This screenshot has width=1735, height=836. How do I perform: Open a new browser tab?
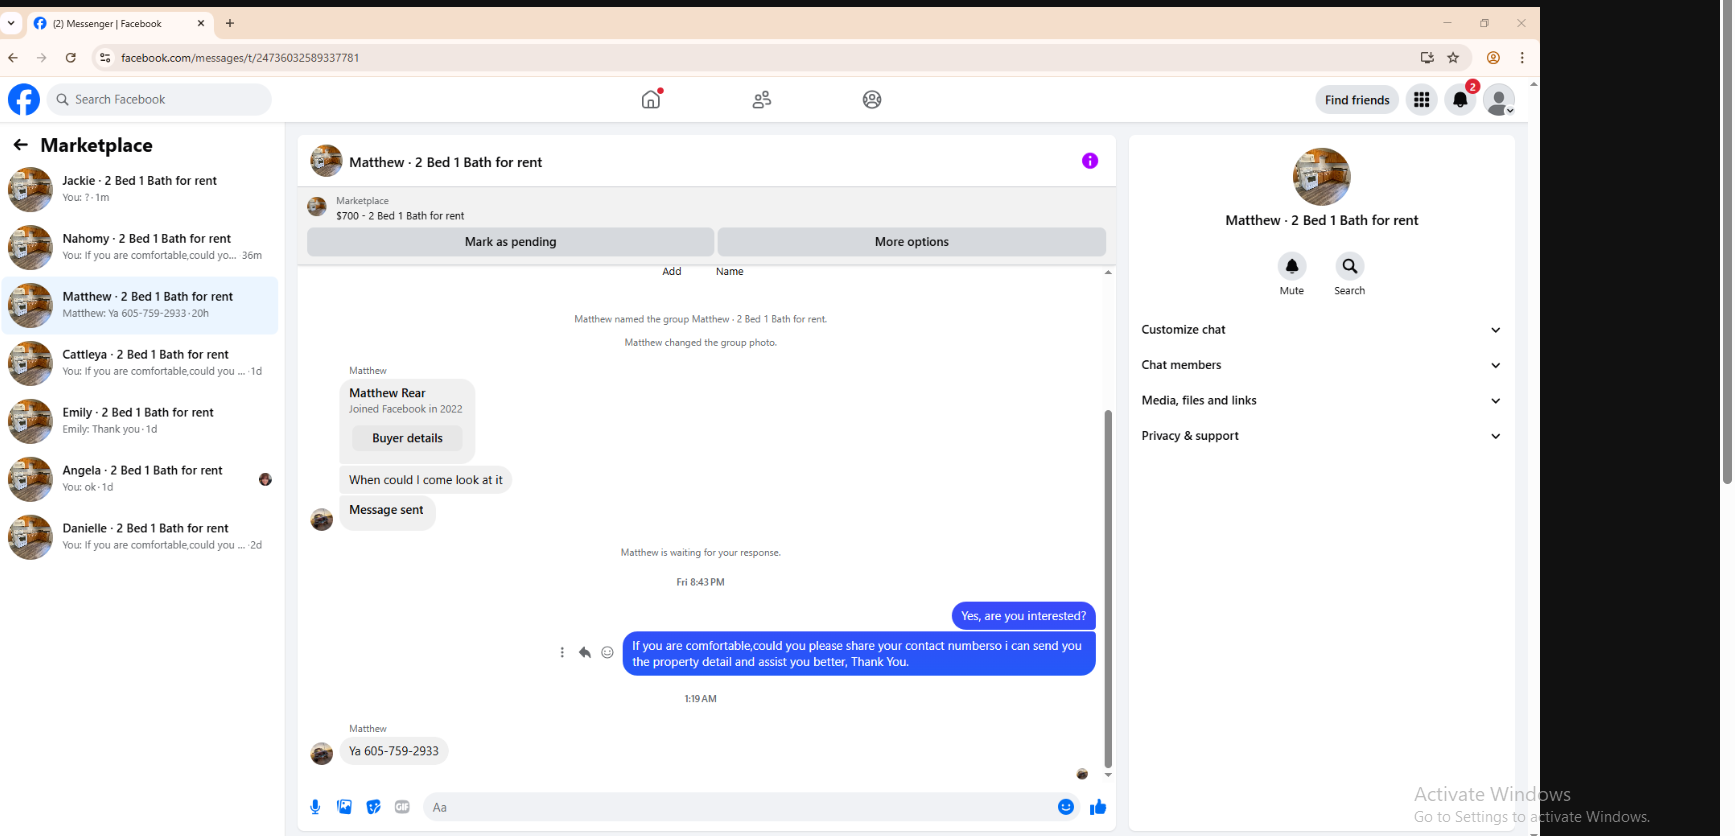pyautogui.click(x=230, y=23)
